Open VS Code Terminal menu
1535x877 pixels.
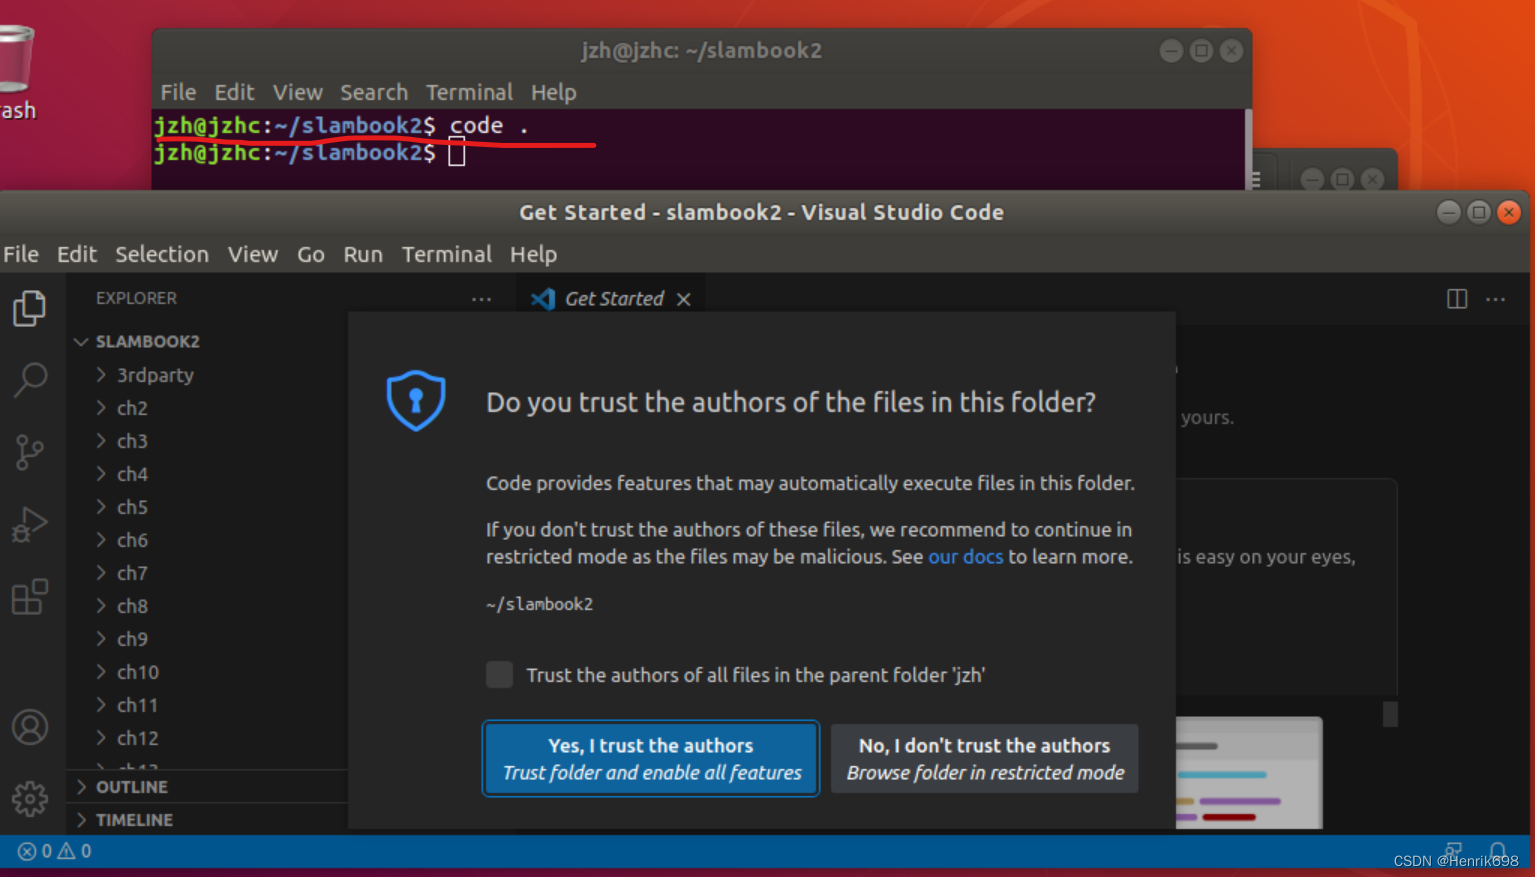tap(447, 254)
